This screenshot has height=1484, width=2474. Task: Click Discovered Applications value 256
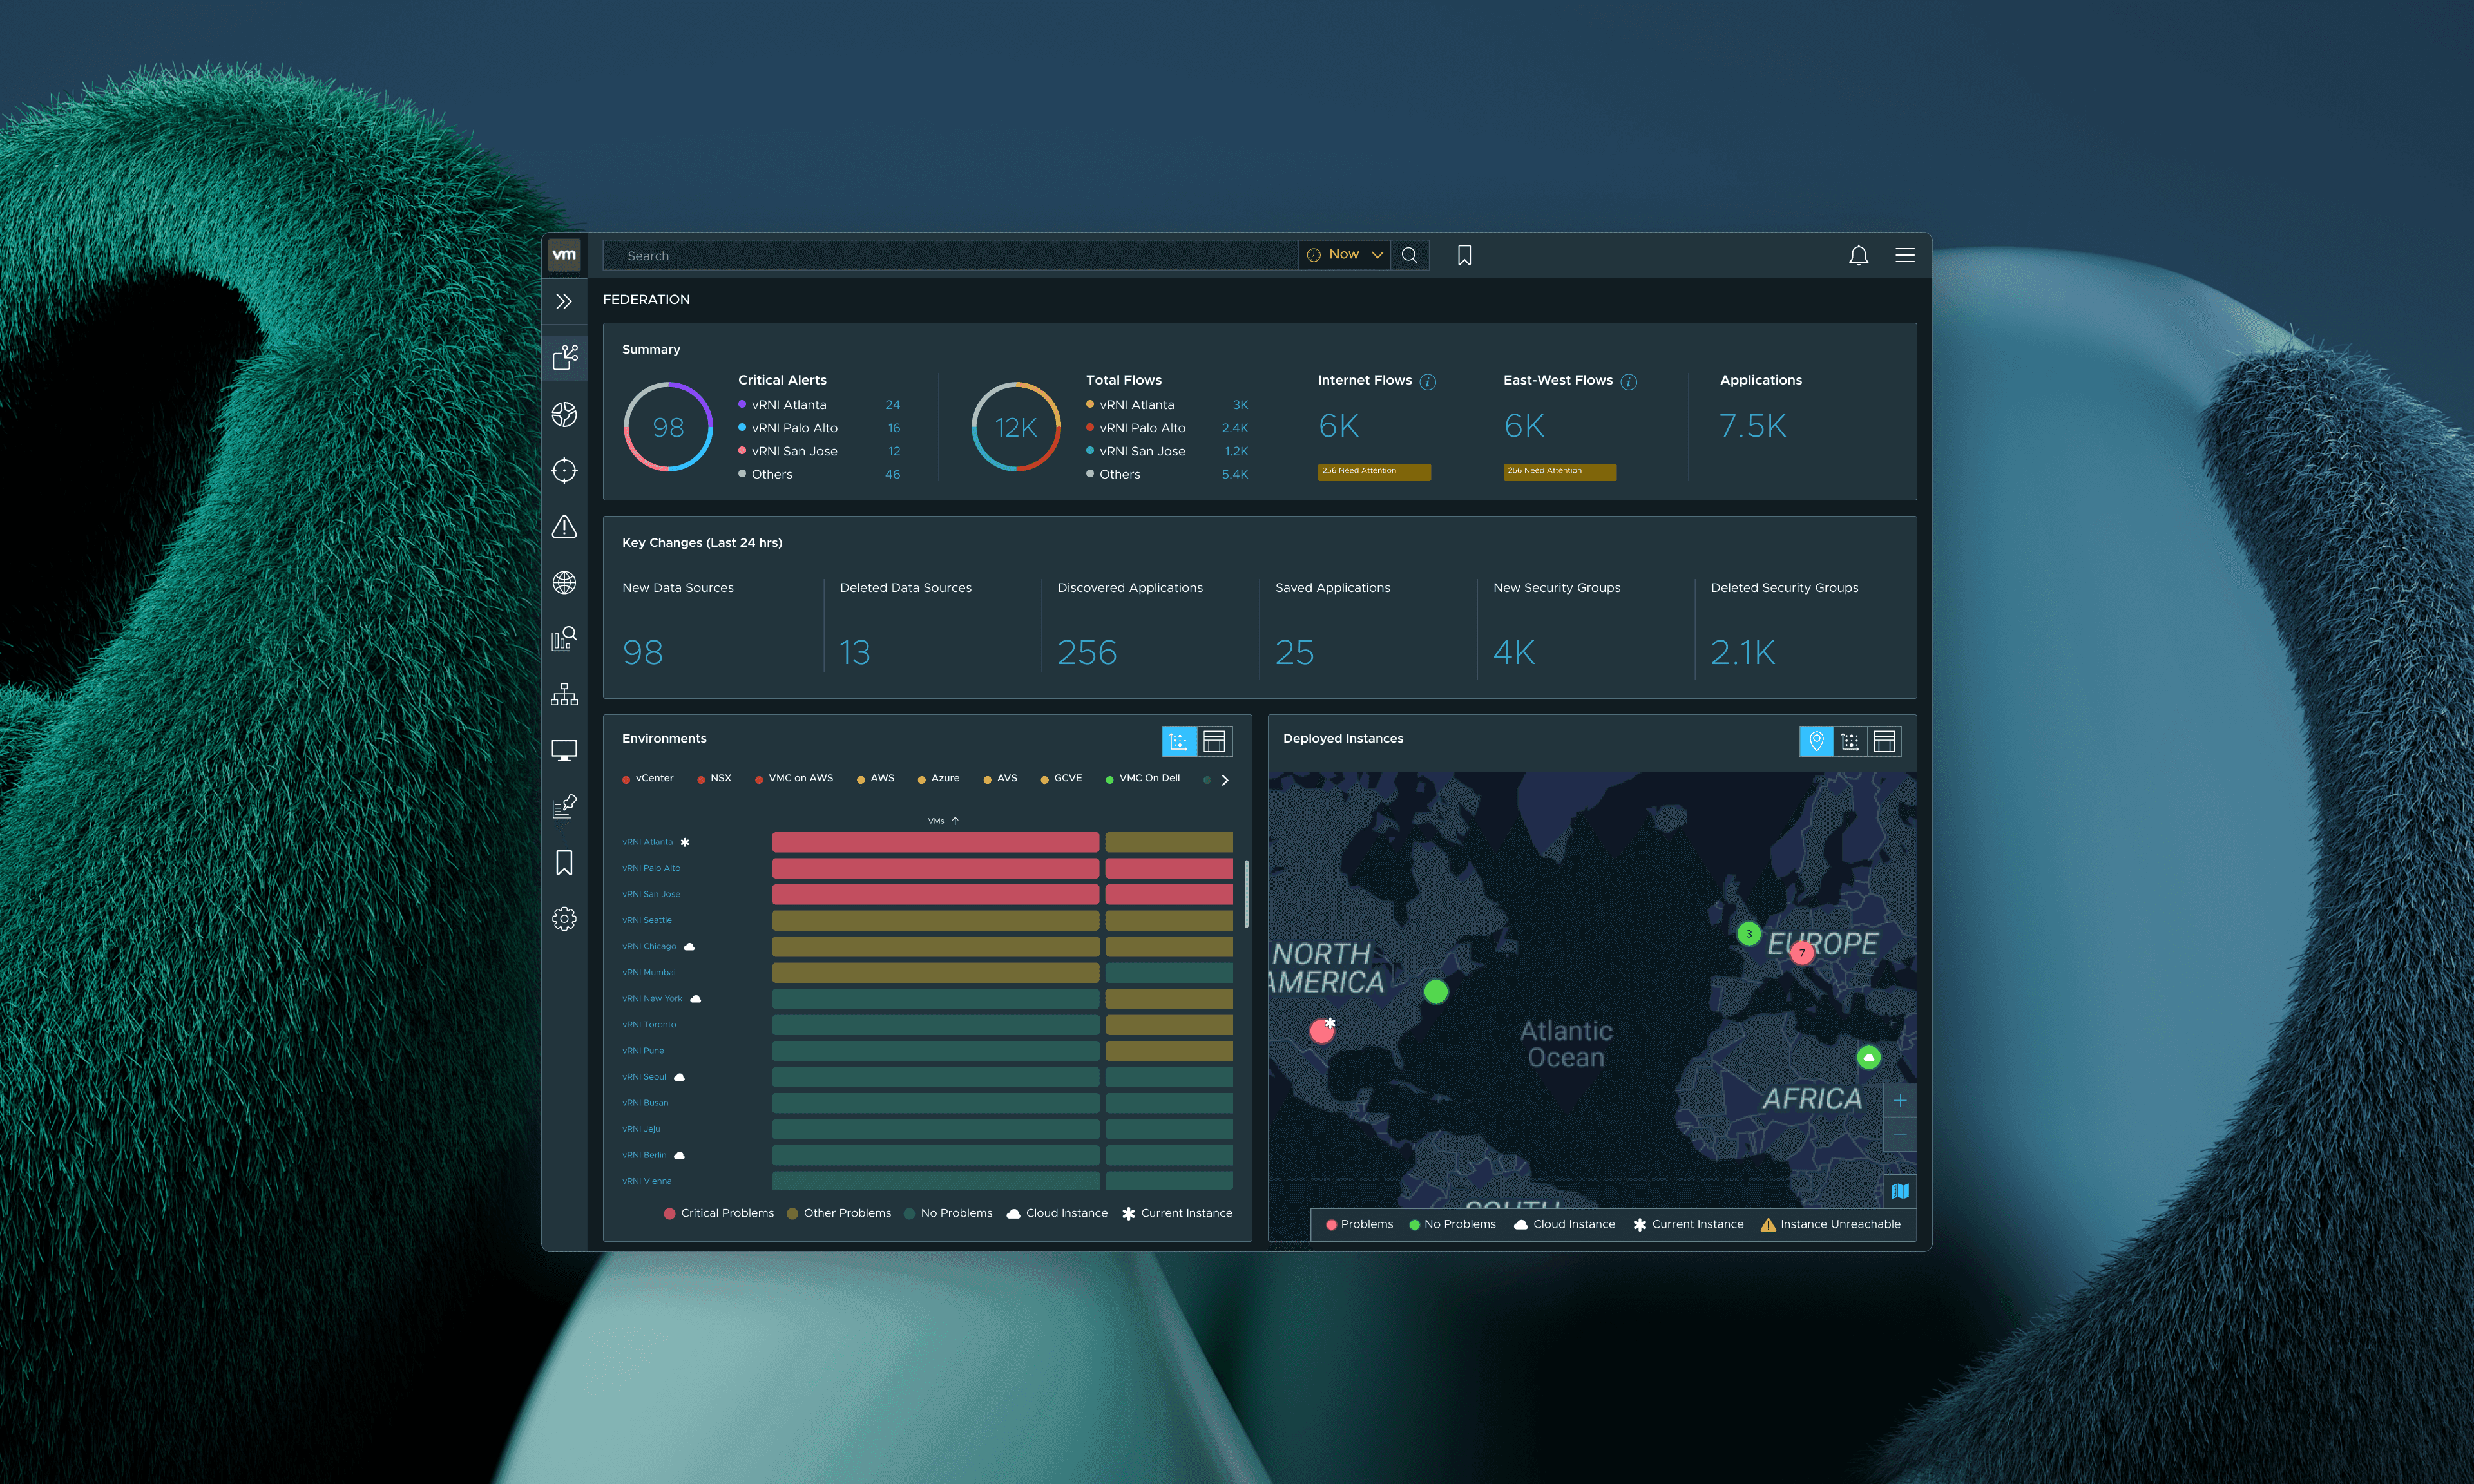pyautogui.click(x=1087, y=653)
